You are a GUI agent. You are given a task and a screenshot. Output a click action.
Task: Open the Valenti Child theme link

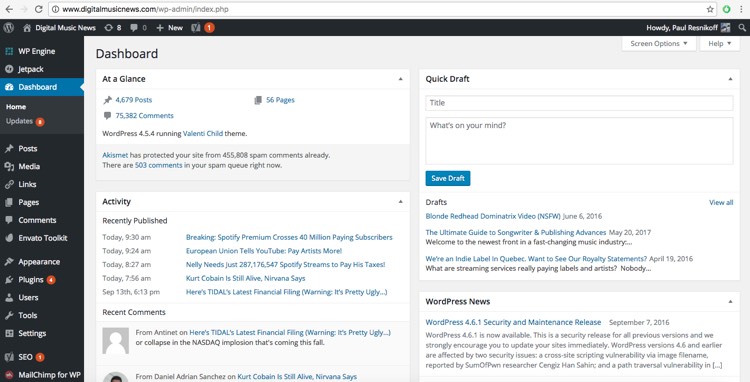203,134
